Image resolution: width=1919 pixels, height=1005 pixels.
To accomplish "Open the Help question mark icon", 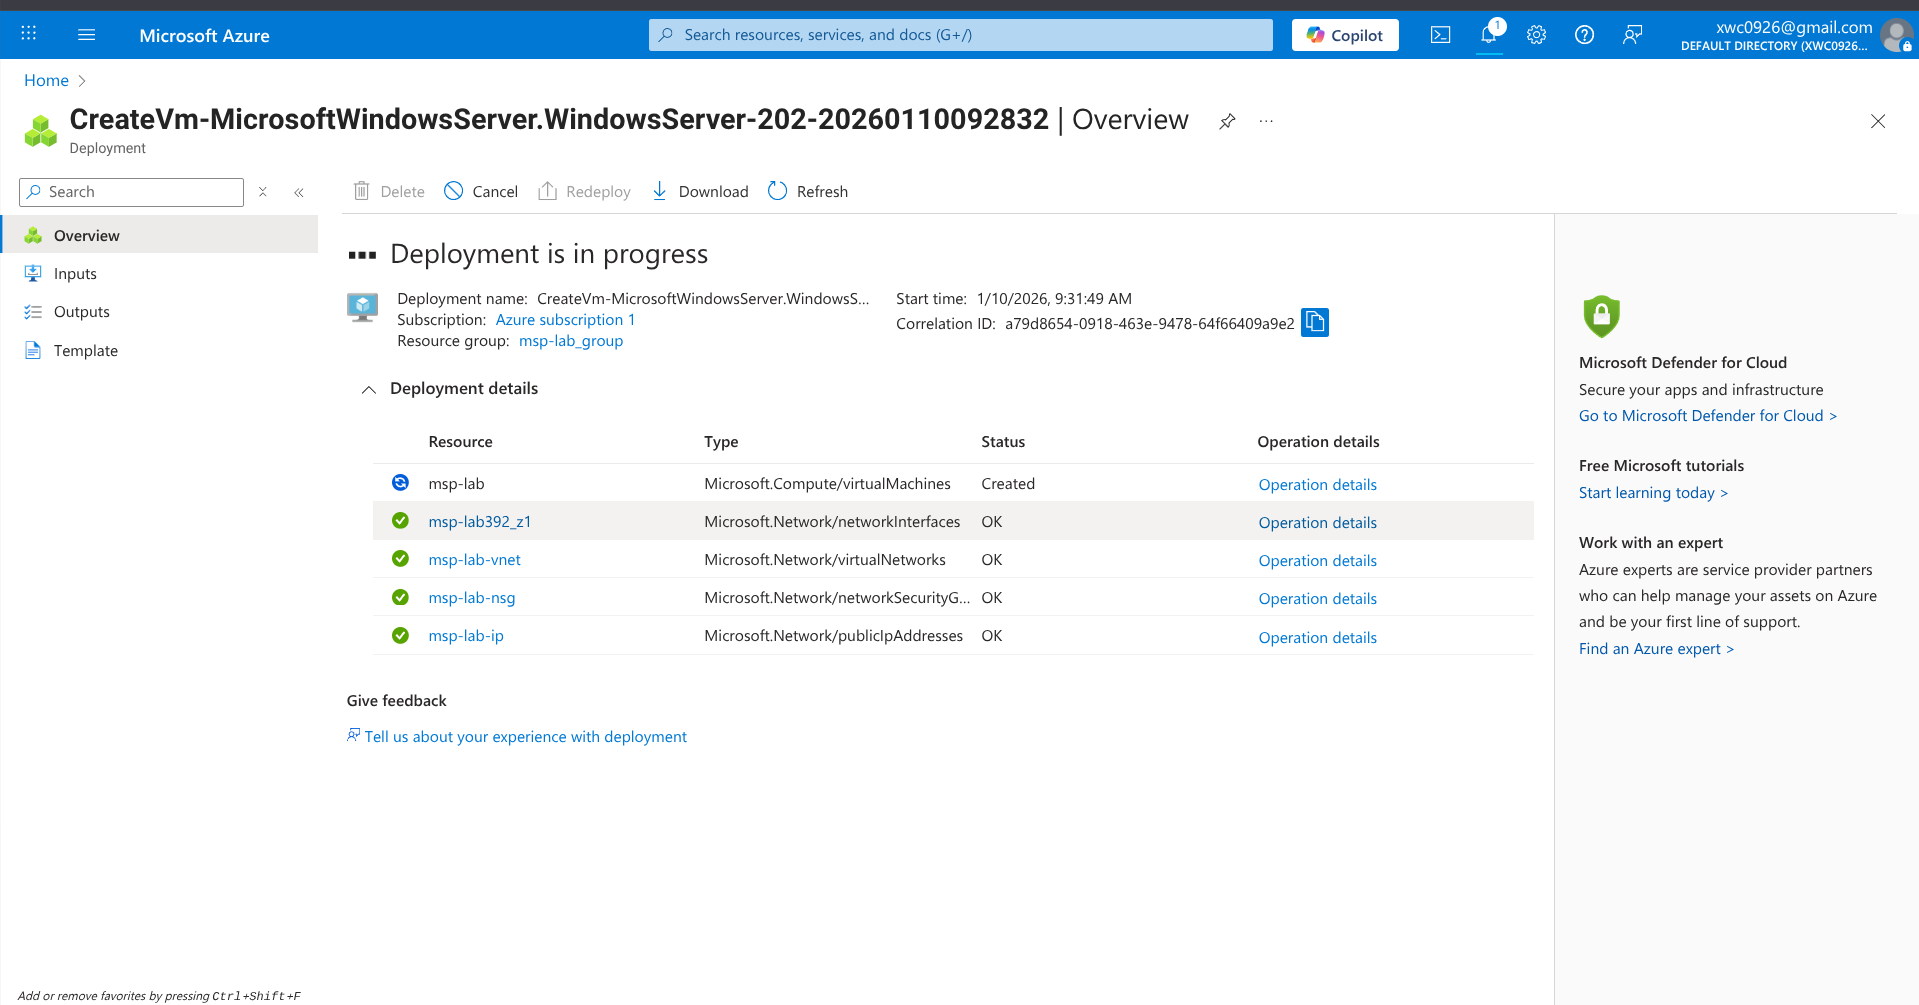I will [1584, 34].
